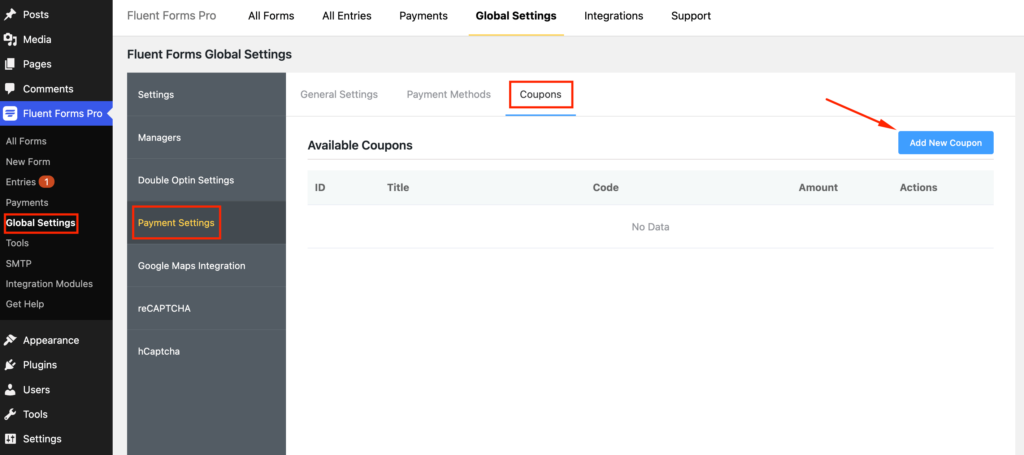Click the Users person icon

(10, 390)
